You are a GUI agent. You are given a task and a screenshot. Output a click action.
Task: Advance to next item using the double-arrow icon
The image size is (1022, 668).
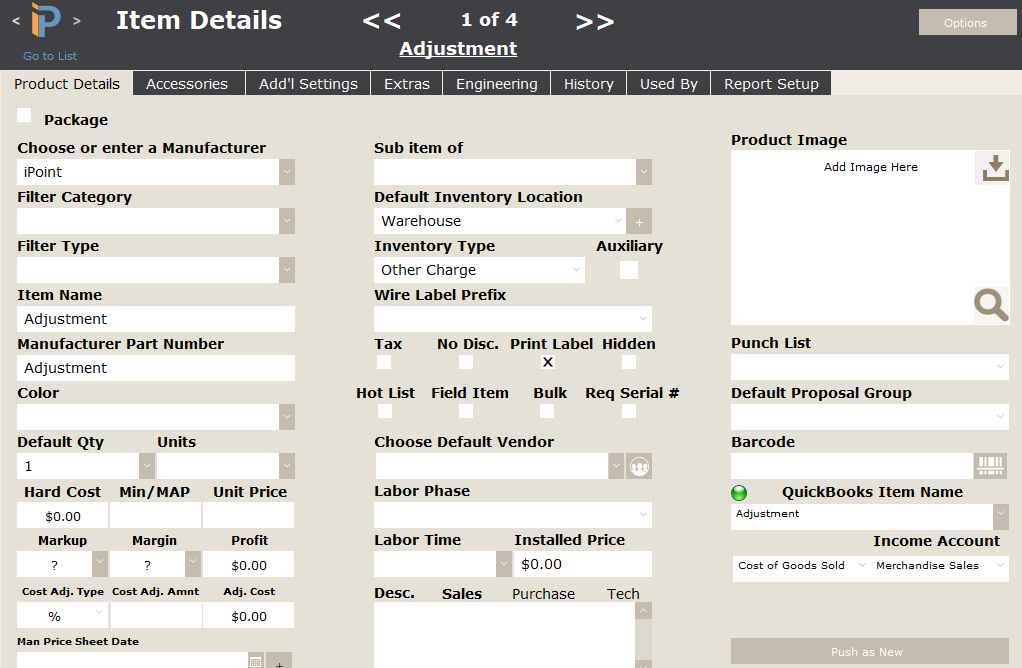[x=594, y=21]
